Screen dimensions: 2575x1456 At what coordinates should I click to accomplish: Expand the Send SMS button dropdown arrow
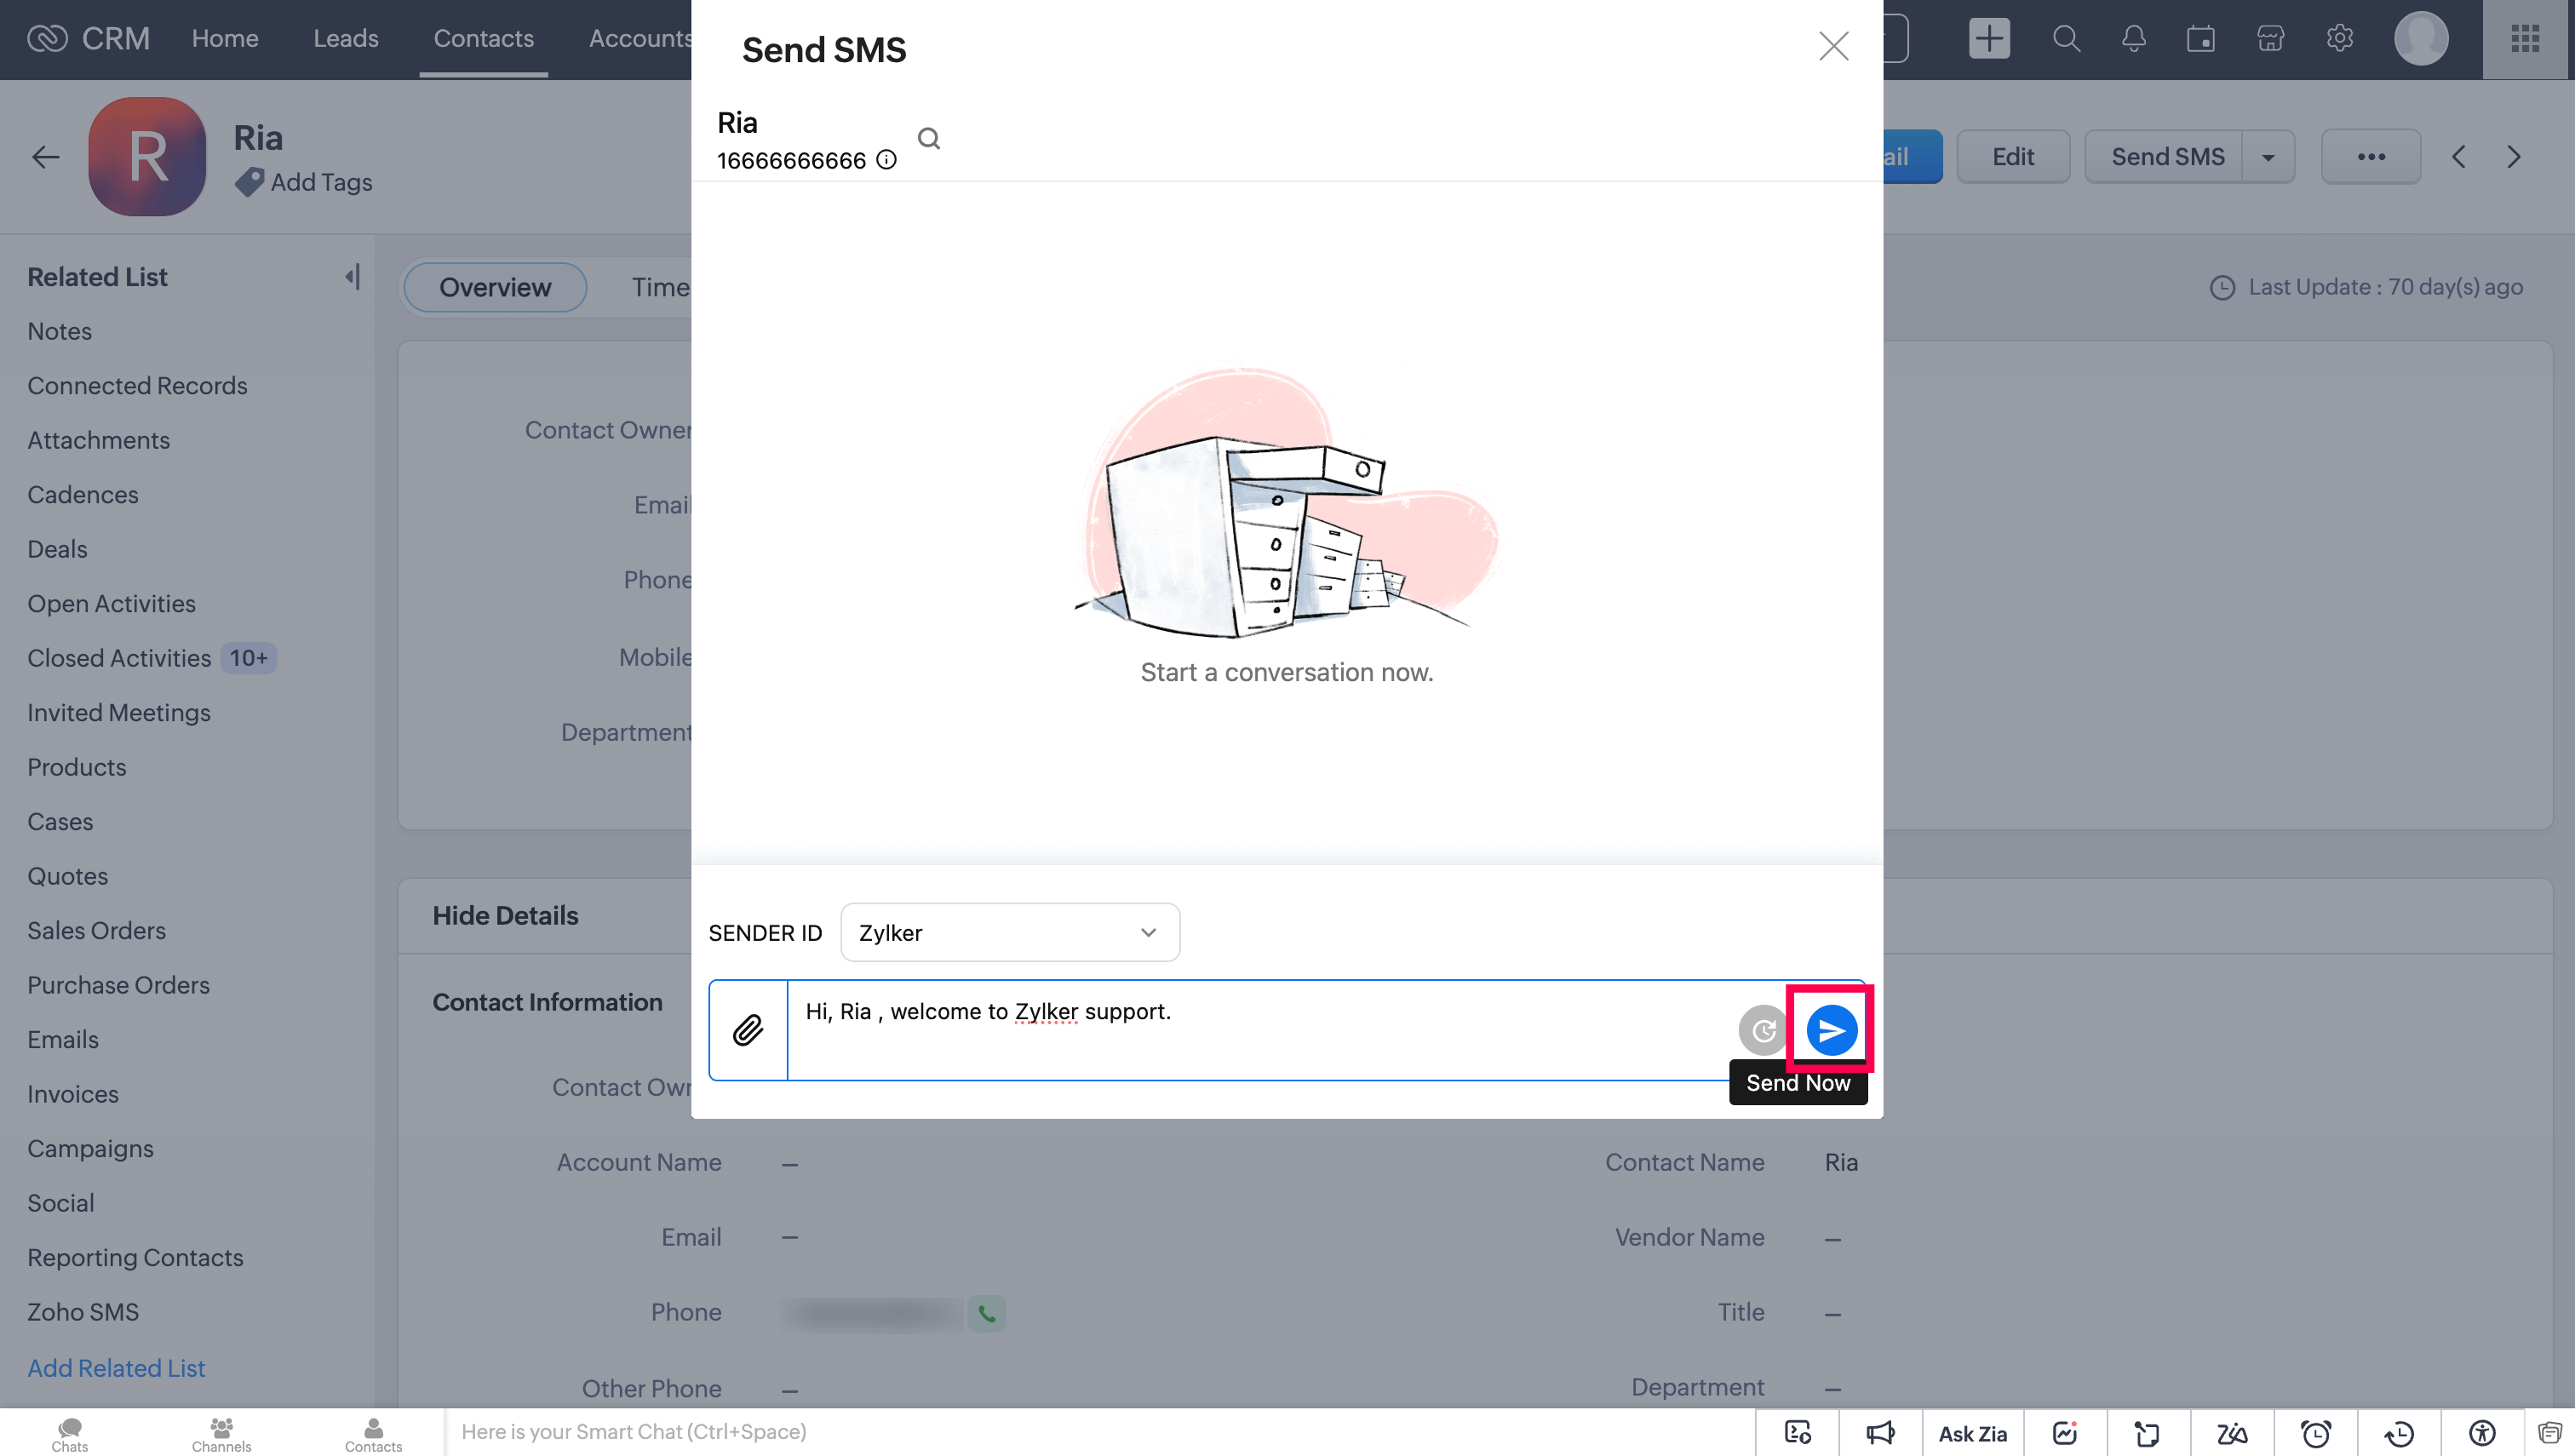2268,157
